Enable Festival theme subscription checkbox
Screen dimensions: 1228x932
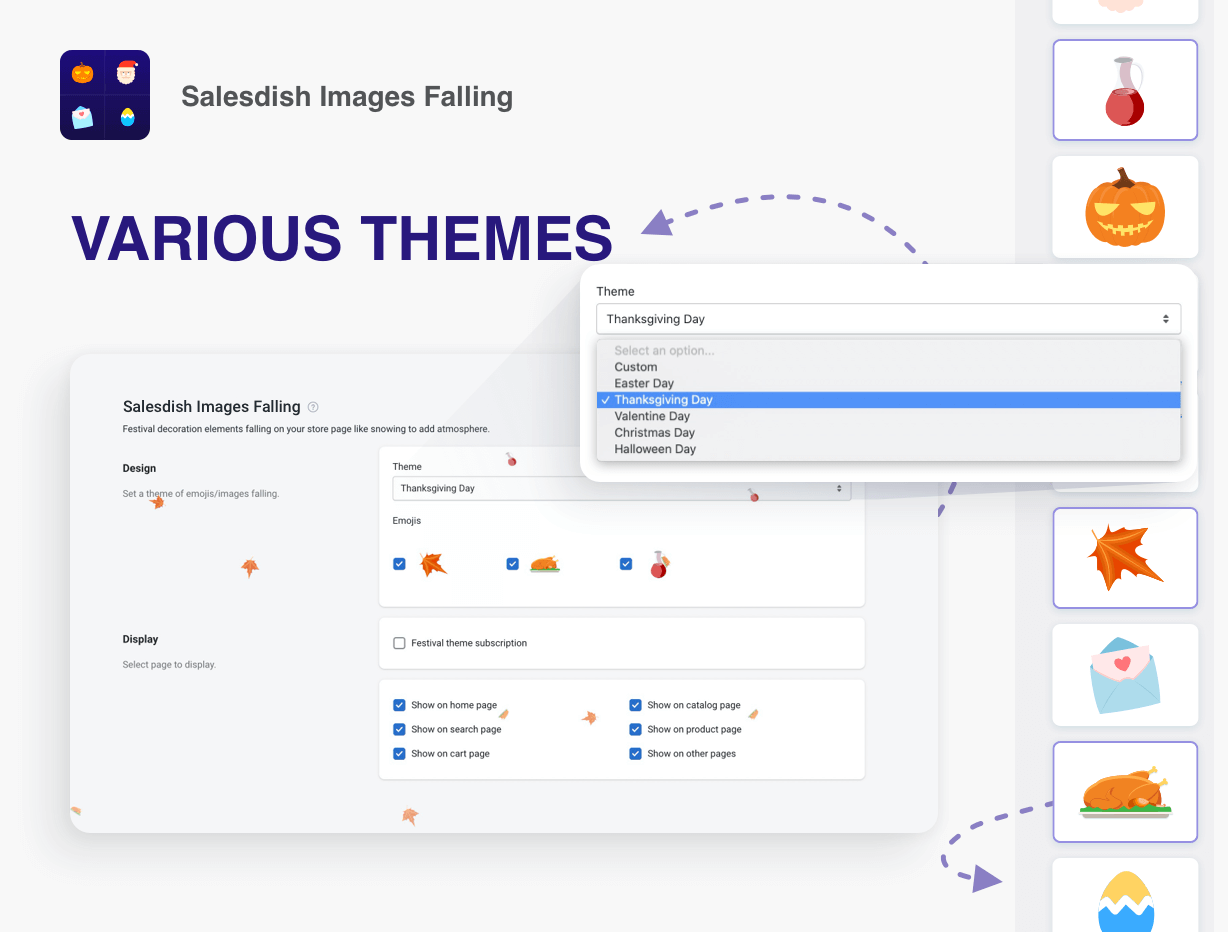coord(400,643)
